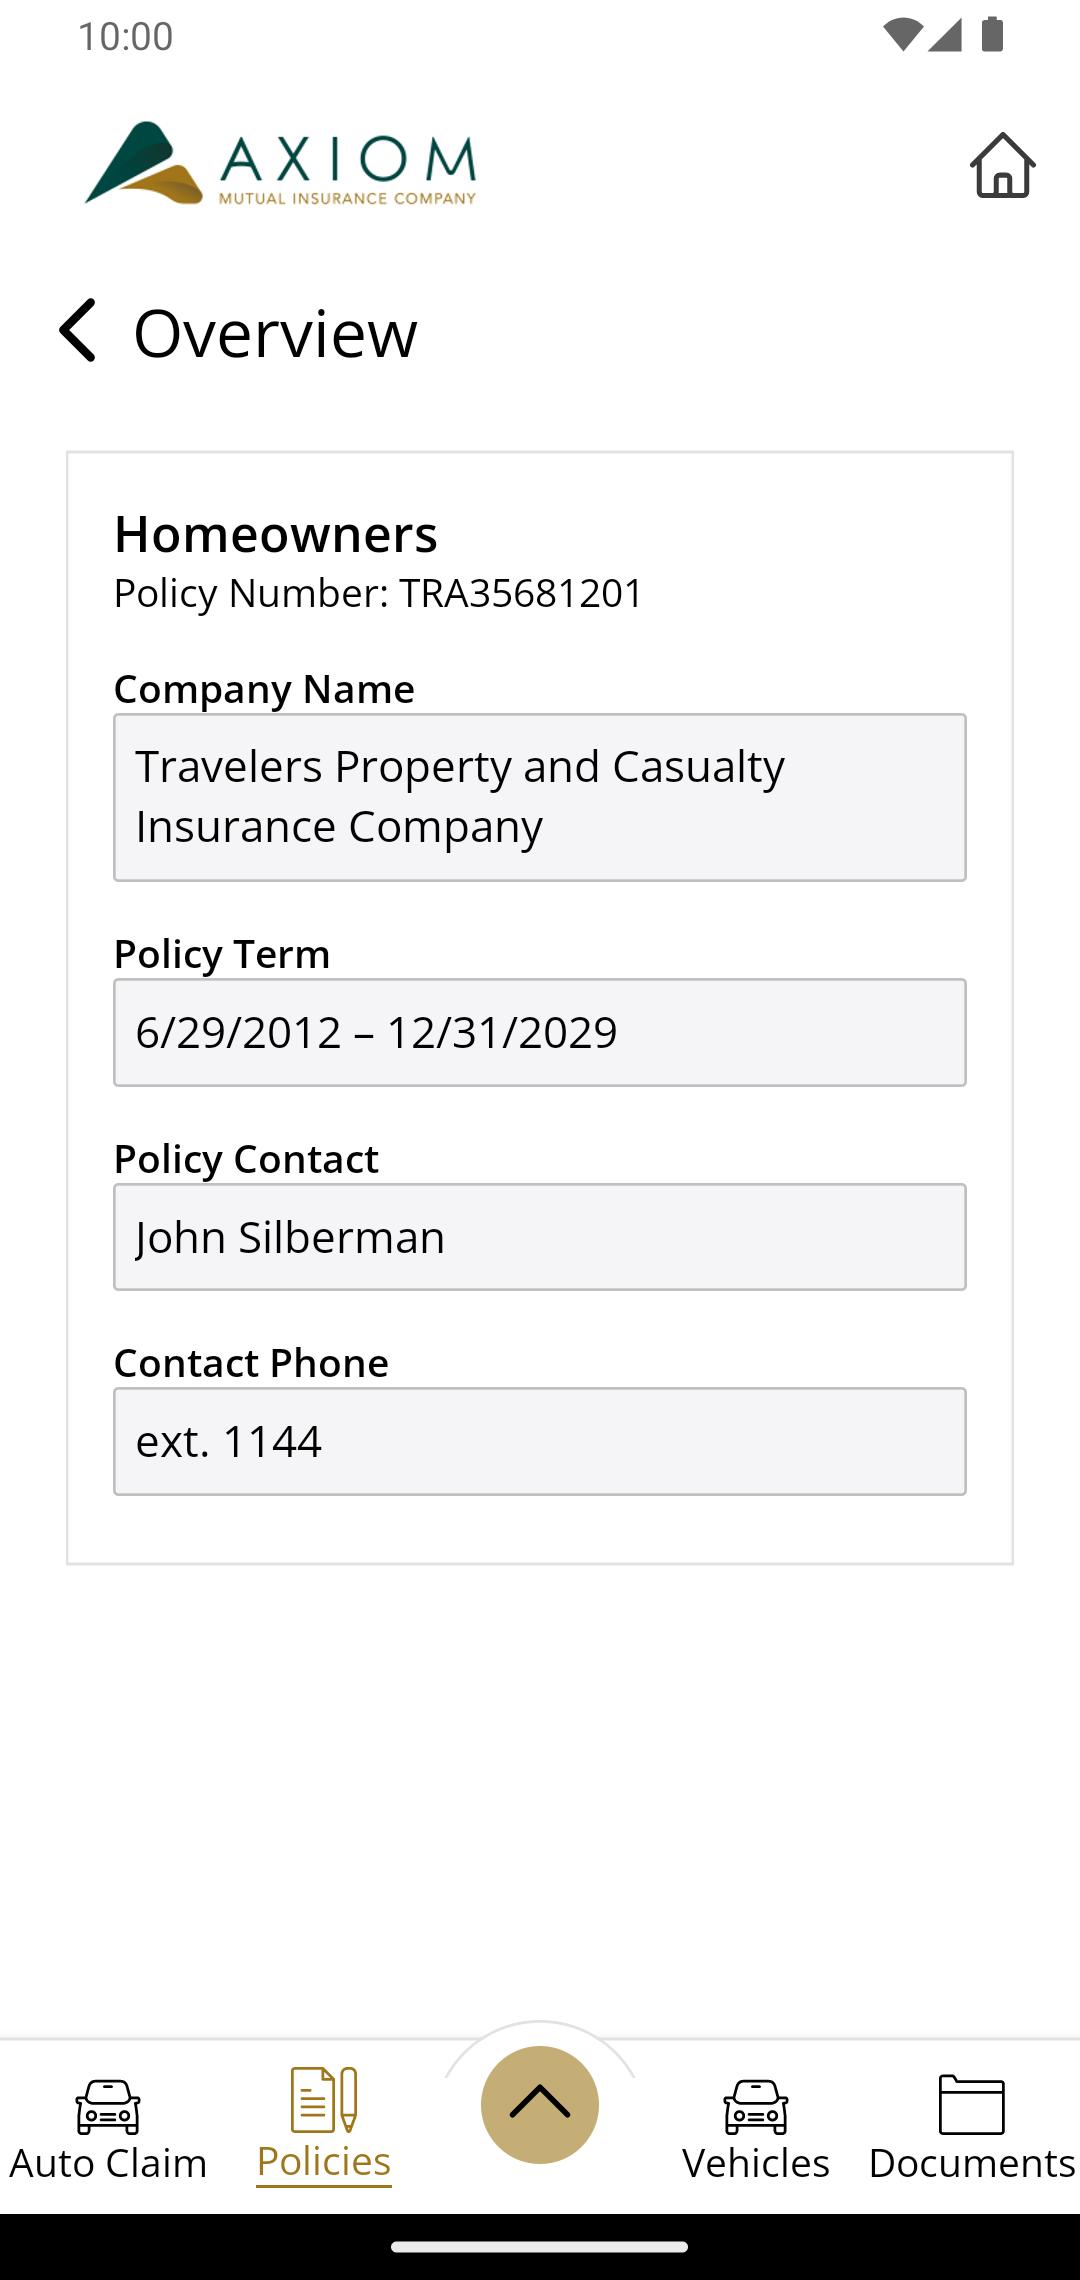
Task: Expand the gold up-chevron center button
Action: (x=540, y=2104)
